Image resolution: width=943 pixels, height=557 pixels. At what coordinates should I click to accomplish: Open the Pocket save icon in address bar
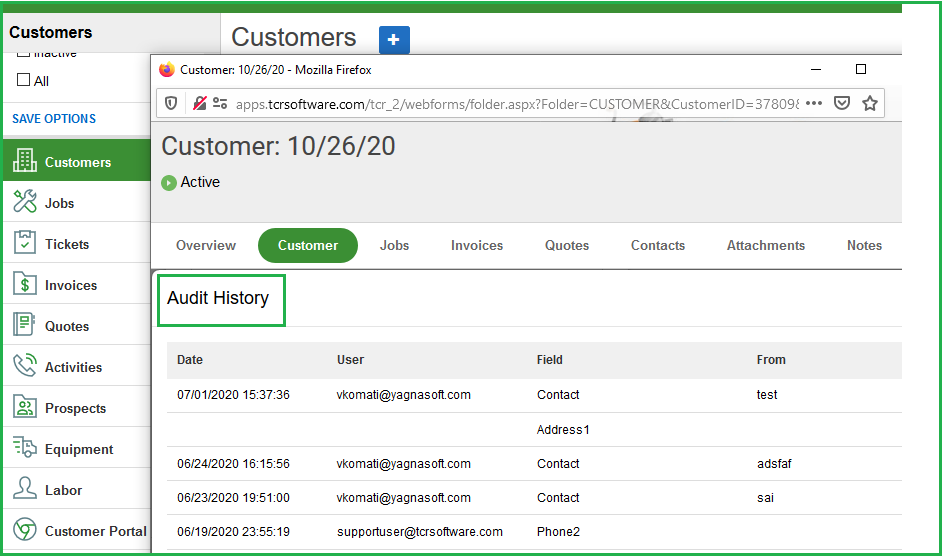pos(843,103)
